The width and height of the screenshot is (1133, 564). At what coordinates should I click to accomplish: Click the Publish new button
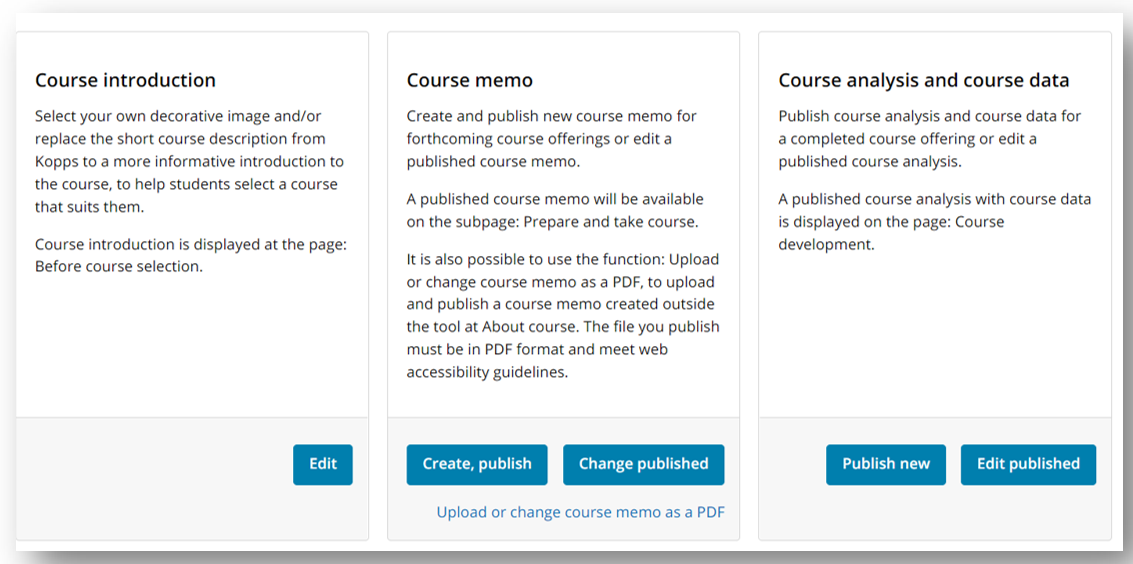click(885, 464)
